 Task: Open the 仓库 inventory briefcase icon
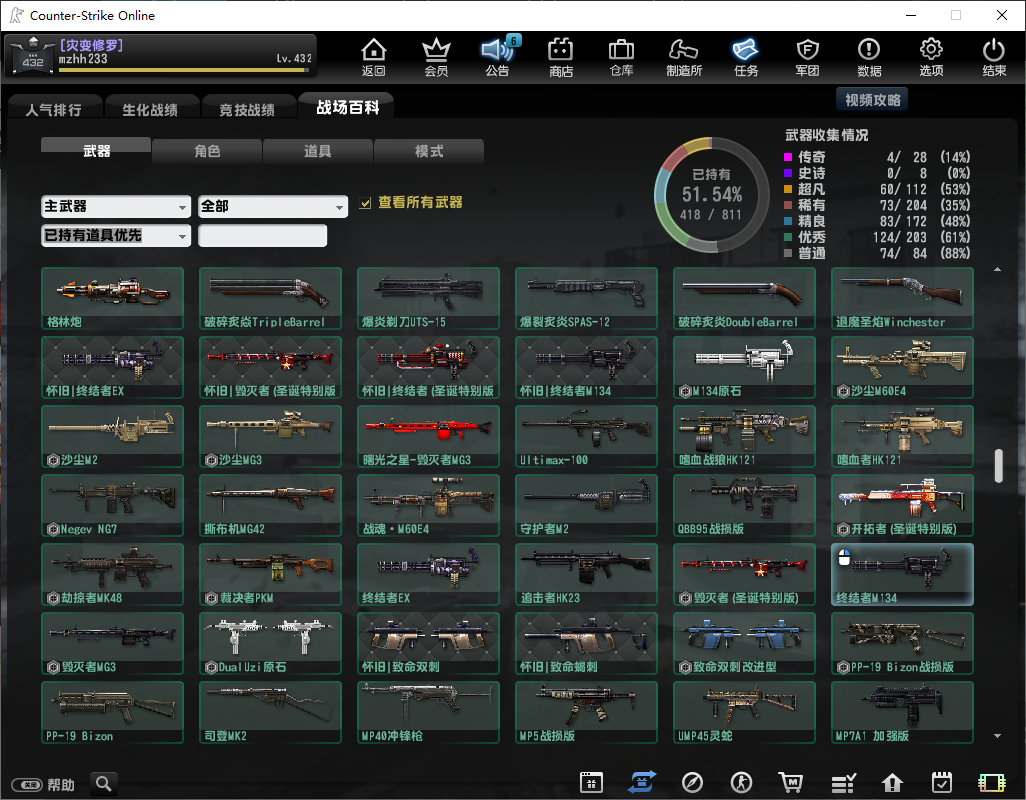[621, 56]
